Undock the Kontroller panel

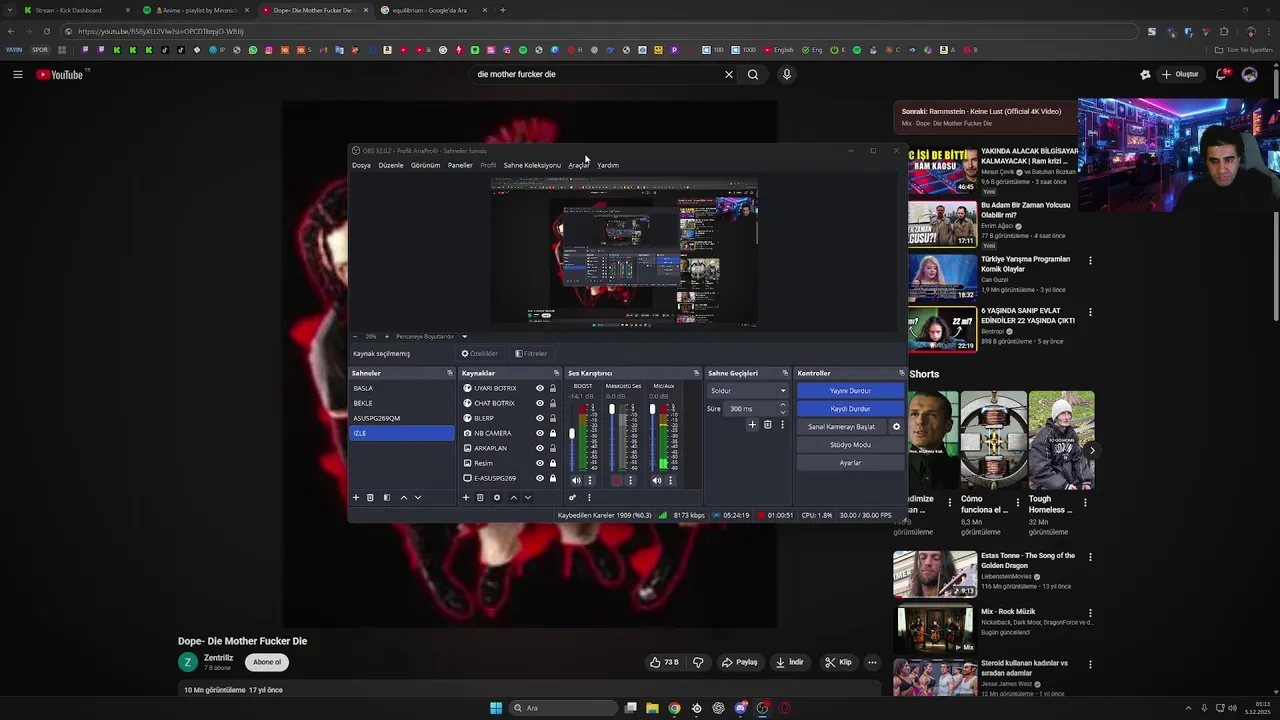(x=901, y=373)
